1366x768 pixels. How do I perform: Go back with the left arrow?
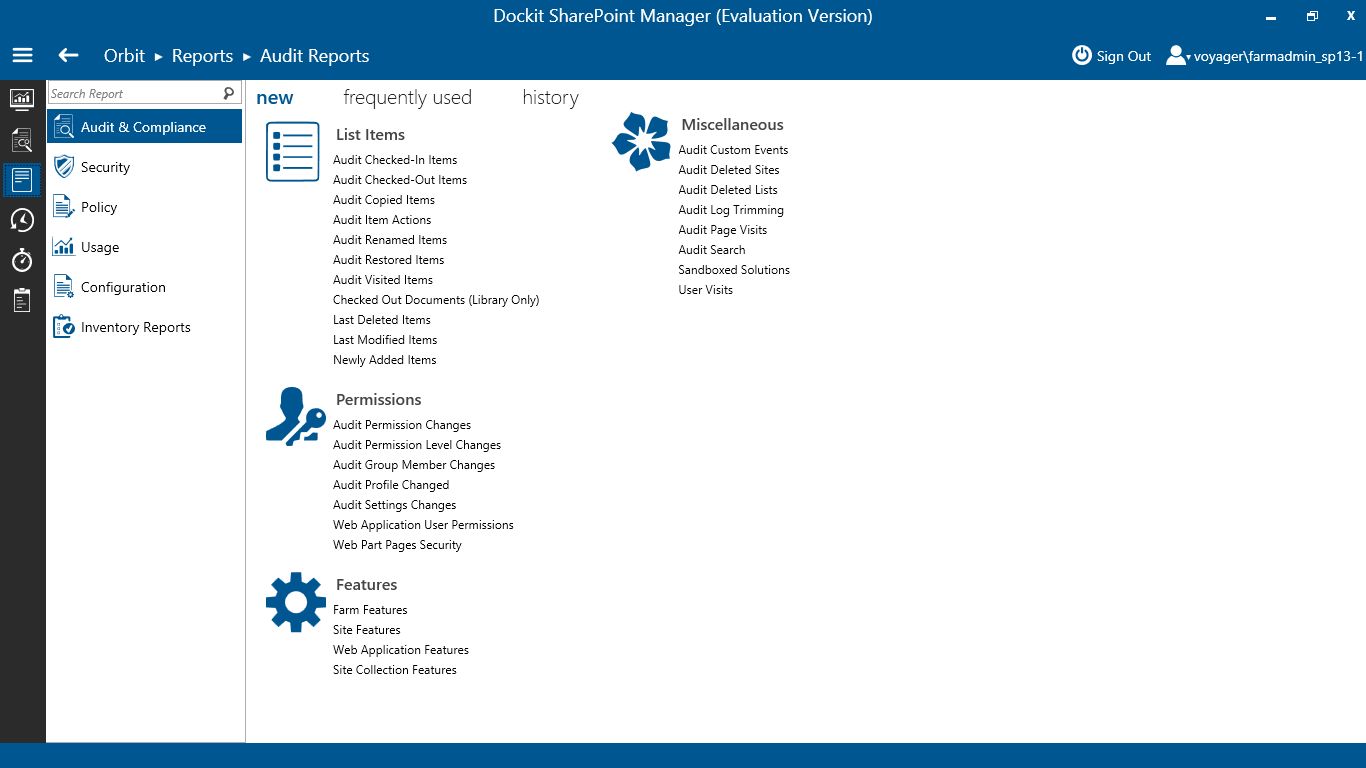[x=68, y=56]
